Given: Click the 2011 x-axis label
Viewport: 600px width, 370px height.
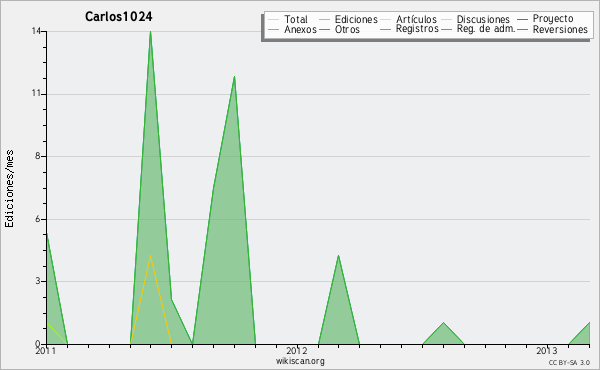Looking at the screenshot, I should (x=46, y=350).
